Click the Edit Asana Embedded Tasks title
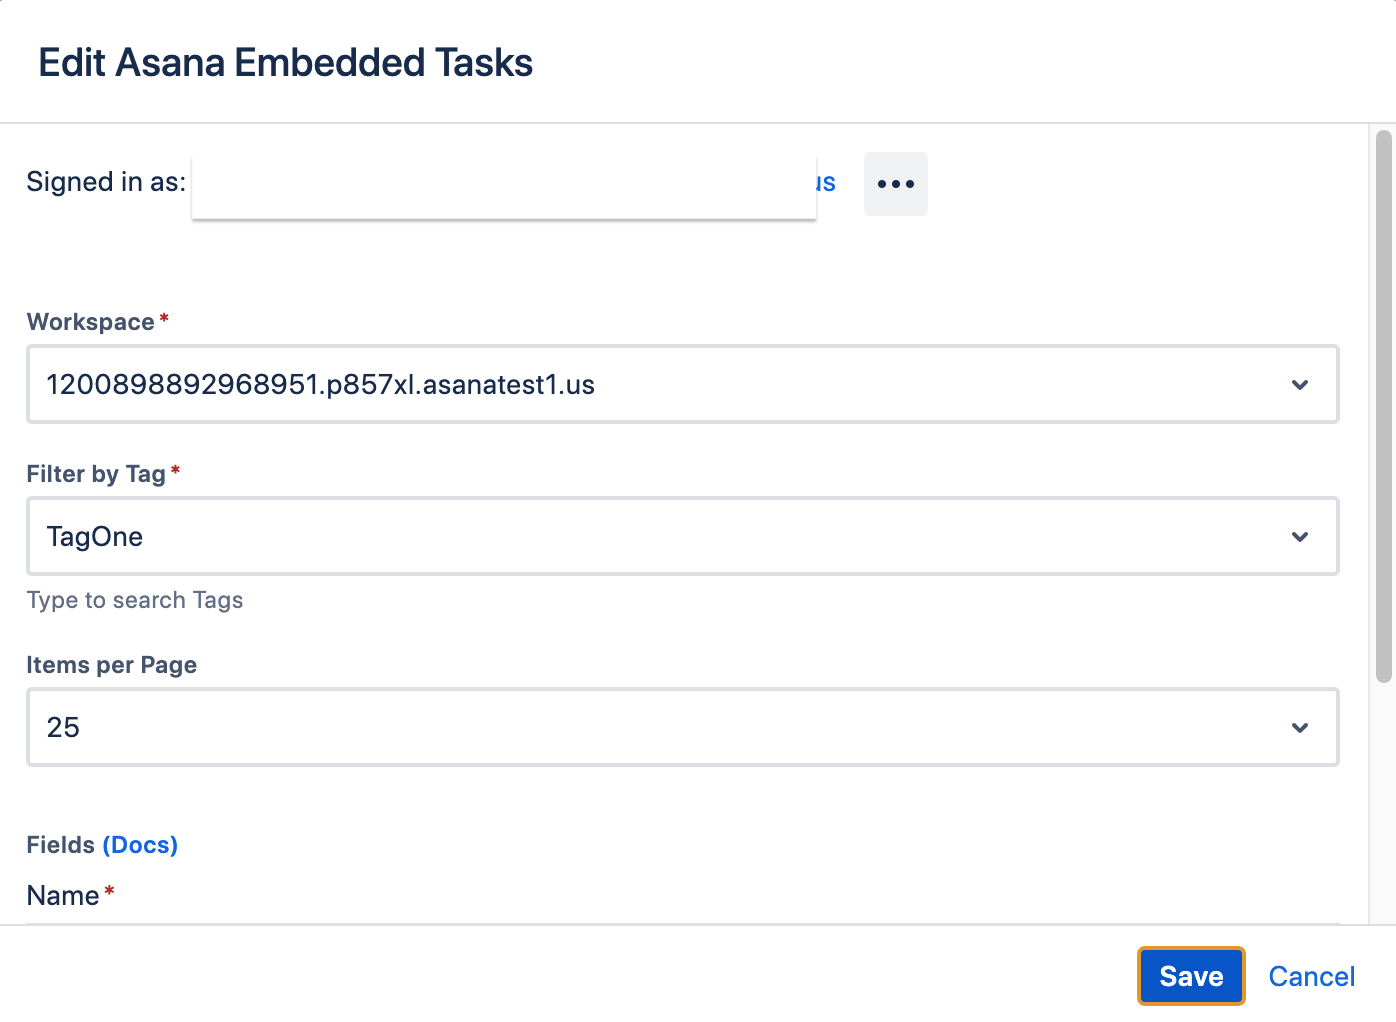 coord(285,63)
